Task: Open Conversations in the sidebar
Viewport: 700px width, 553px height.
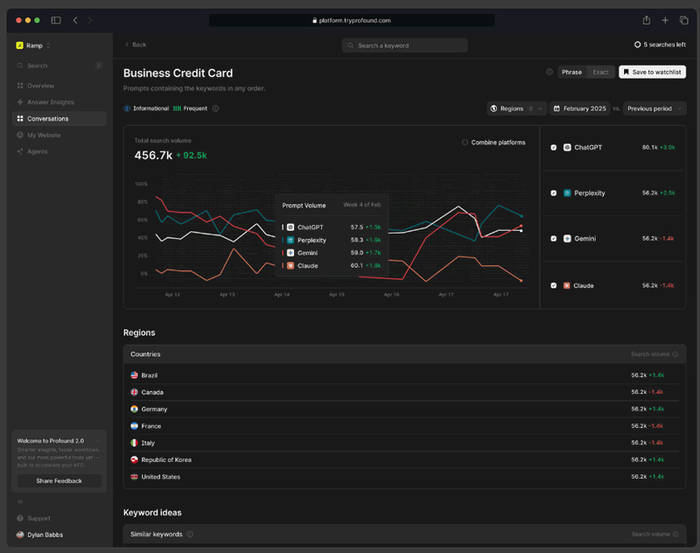Action: click(x=48, y=118)
